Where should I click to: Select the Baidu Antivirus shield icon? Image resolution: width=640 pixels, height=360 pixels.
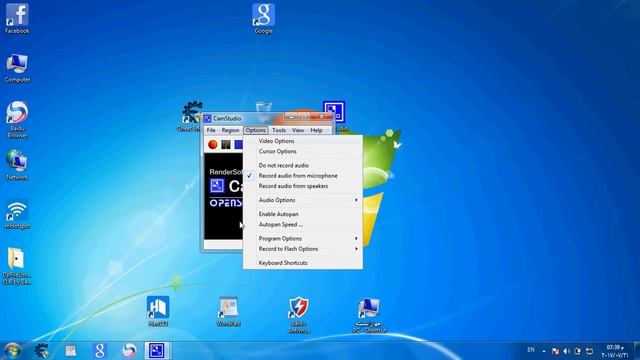pos(298,315)
